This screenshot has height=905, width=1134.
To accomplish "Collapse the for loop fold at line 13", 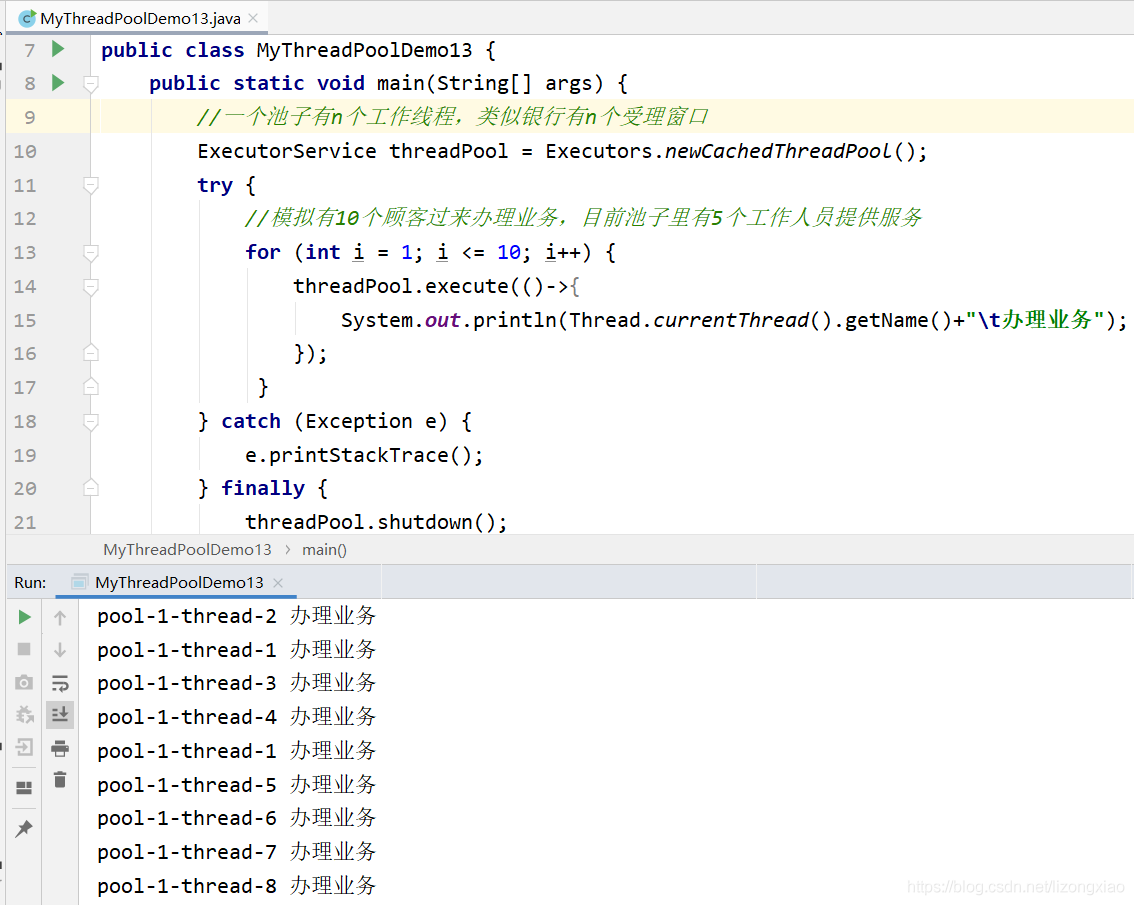I will pyautogui.click(x=91, y=253).
